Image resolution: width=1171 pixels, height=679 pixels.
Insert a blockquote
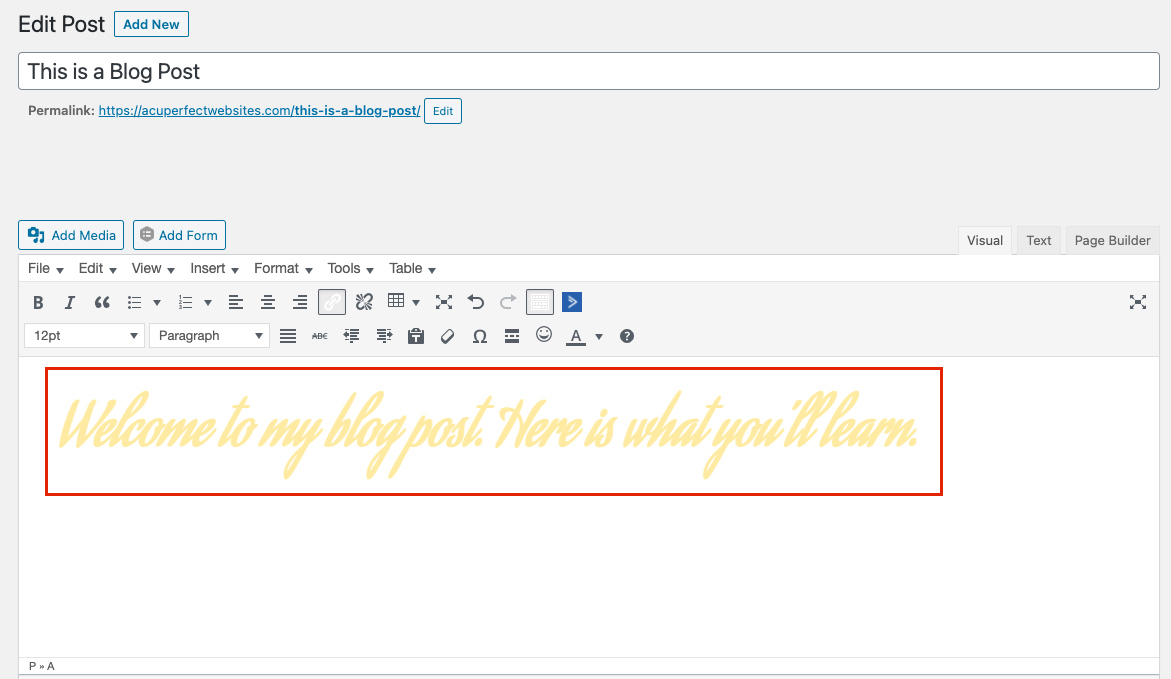[x=101, y=302]
